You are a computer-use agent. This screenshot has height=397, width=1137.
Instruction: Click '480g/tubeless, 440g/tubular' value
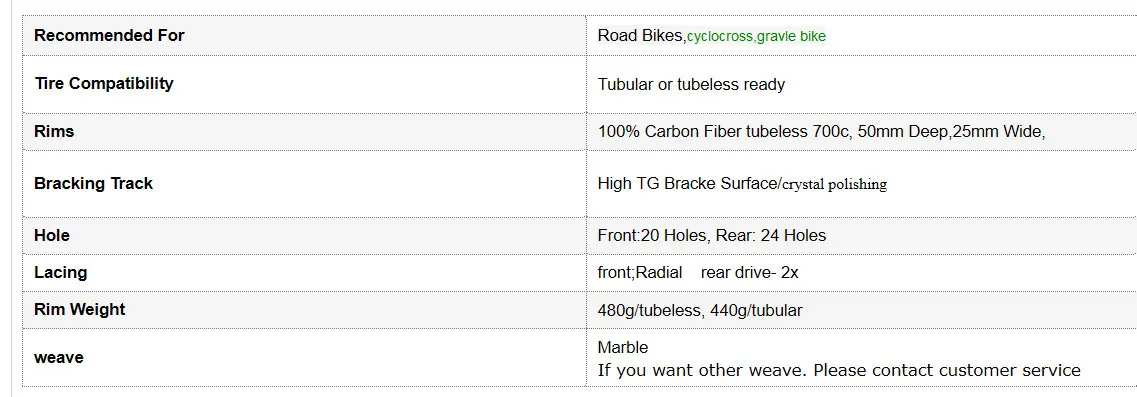pos(700,311)
